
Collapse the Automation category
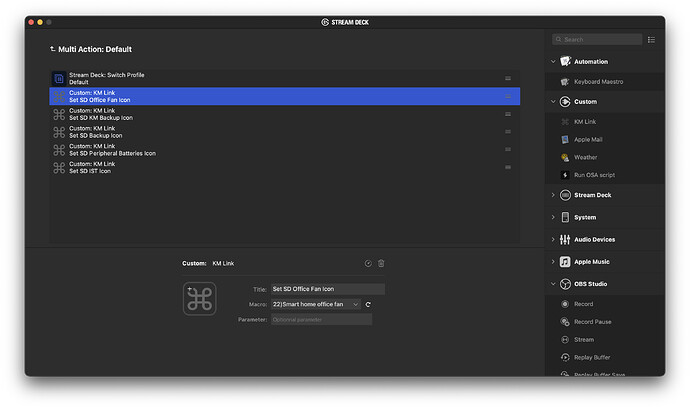click(553, 62)
